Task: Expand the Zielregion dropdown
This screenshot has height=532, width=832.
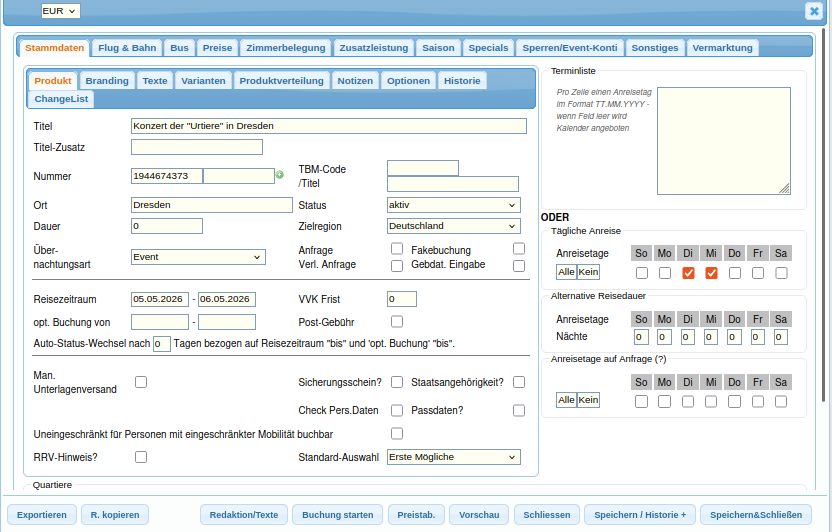Action: (x=453, y=226)
